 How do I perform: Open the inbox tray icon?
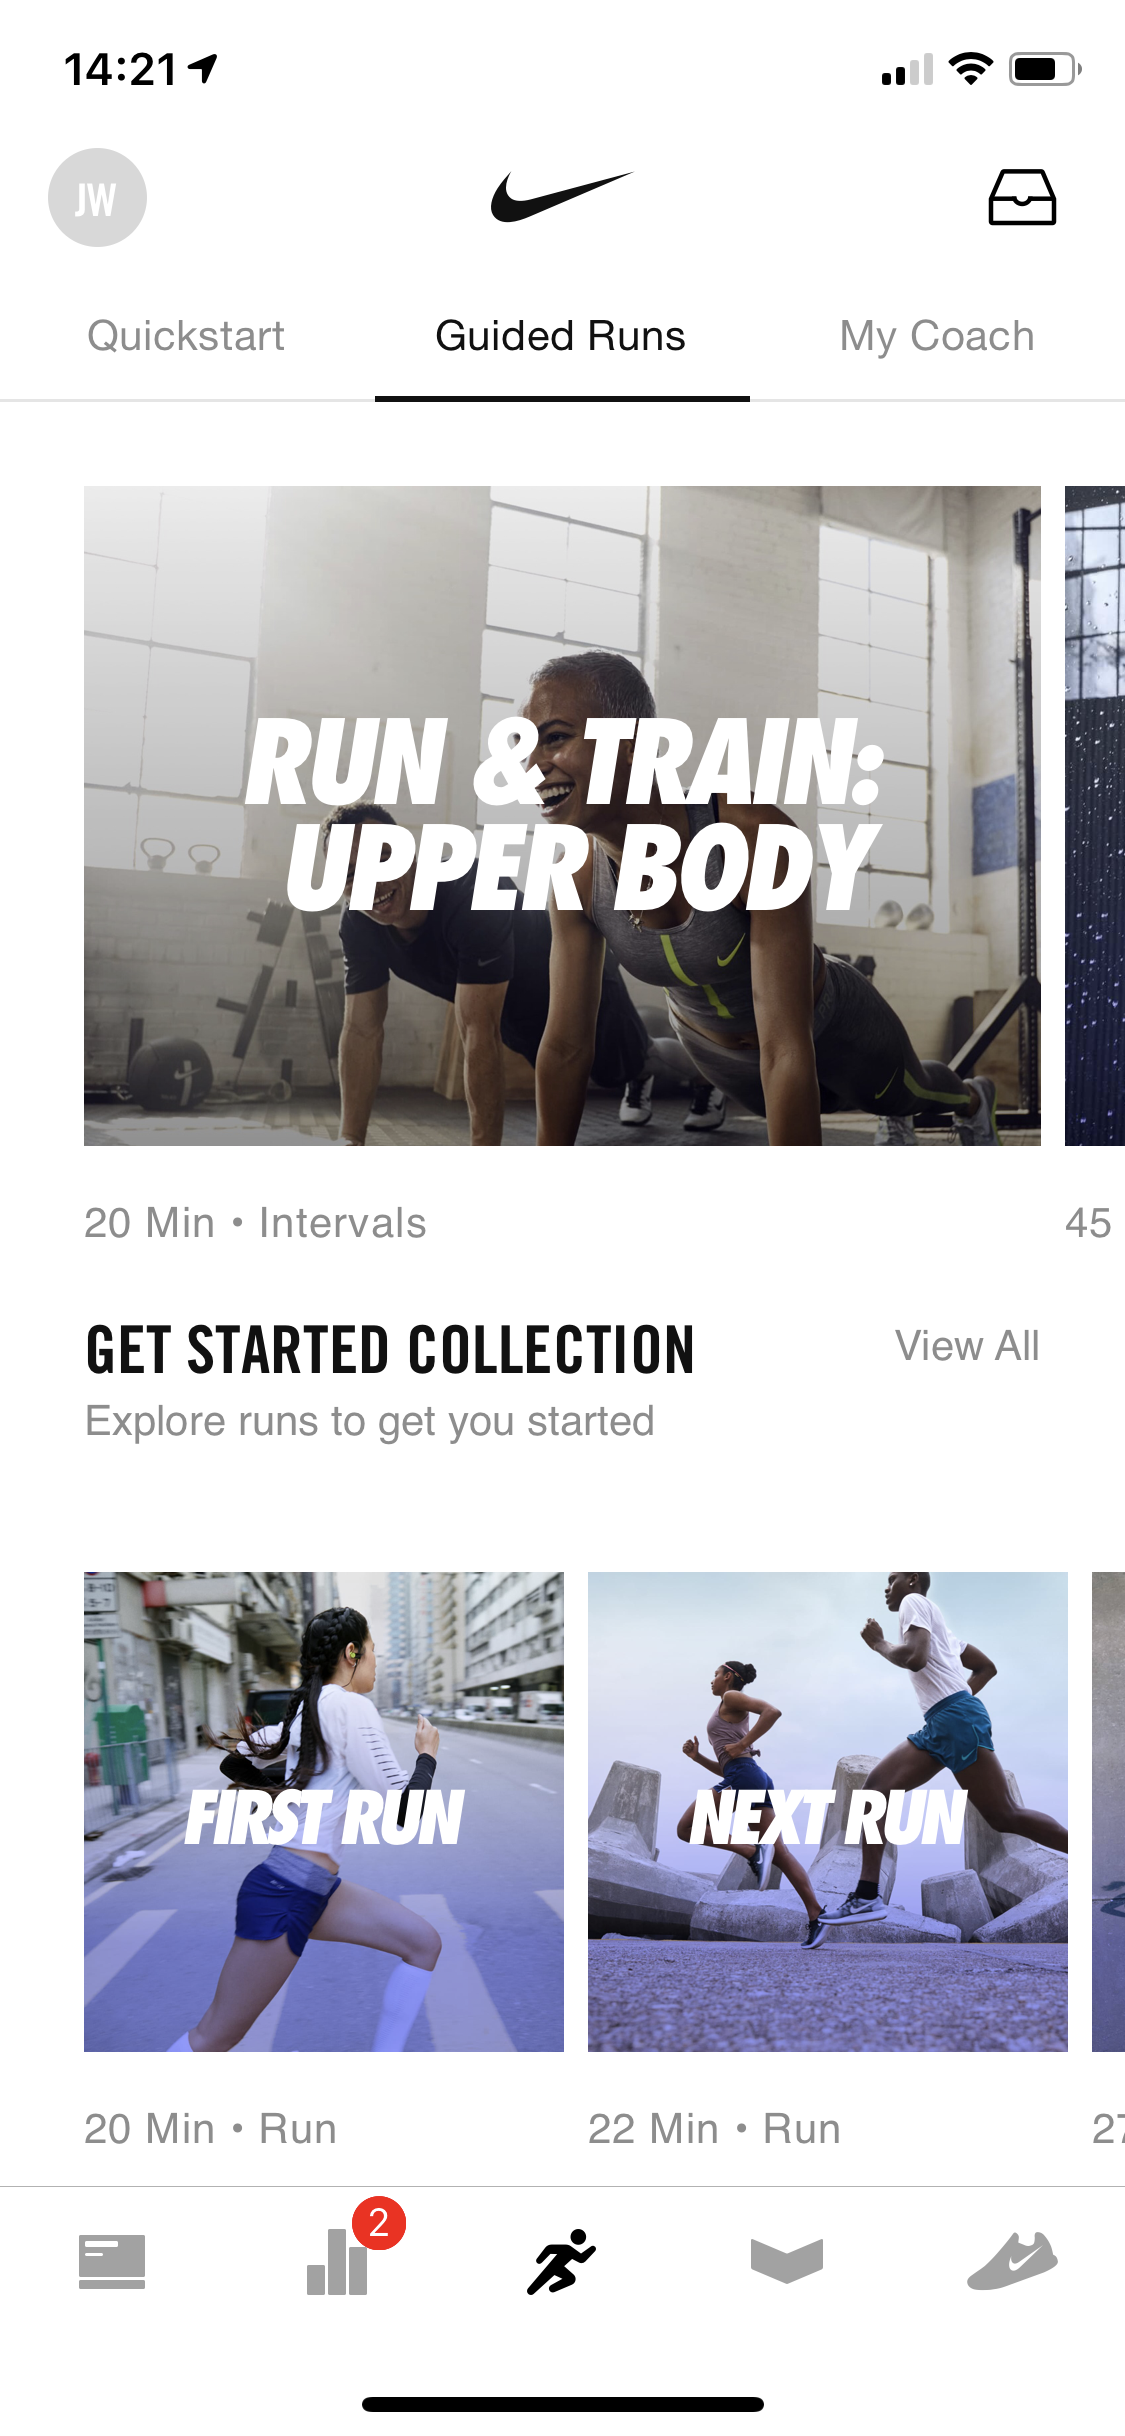click(1022, 197)
